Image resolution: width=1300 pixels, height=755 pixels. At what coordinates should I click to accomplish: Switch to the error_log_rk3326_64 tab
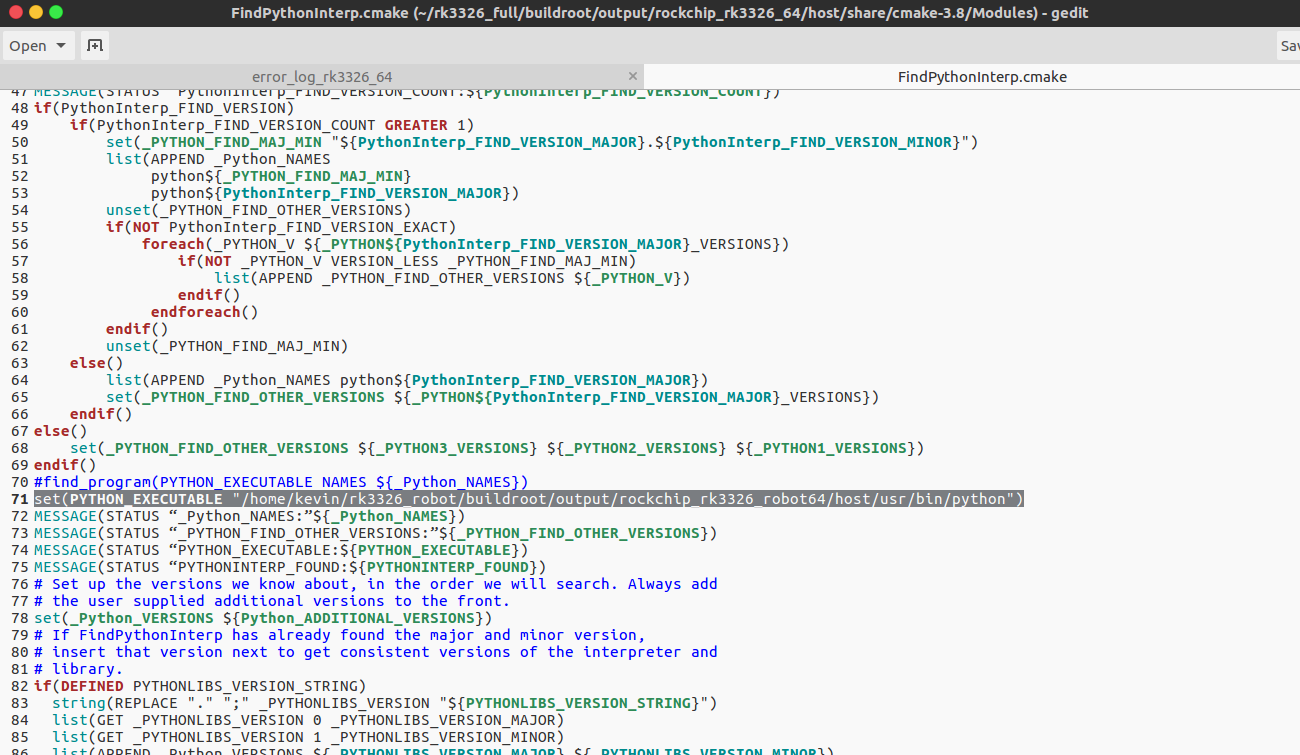tap(322, 77)
